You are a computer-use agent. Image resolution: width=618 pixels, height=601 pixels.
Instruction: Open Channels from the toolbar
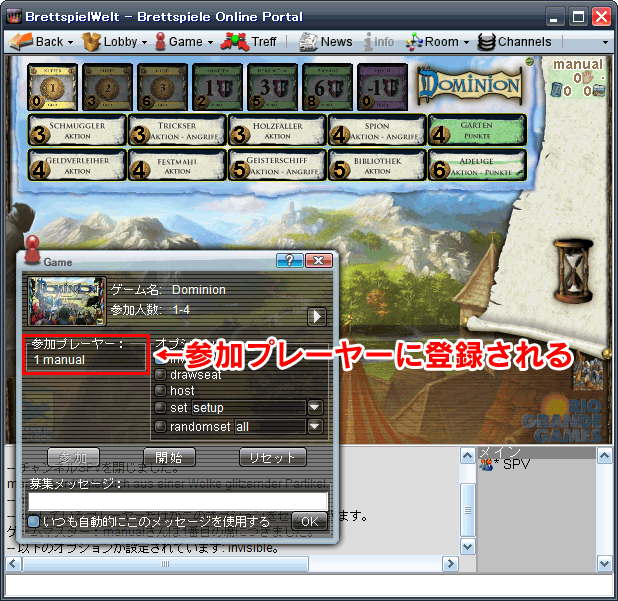[x=514, y=41]
